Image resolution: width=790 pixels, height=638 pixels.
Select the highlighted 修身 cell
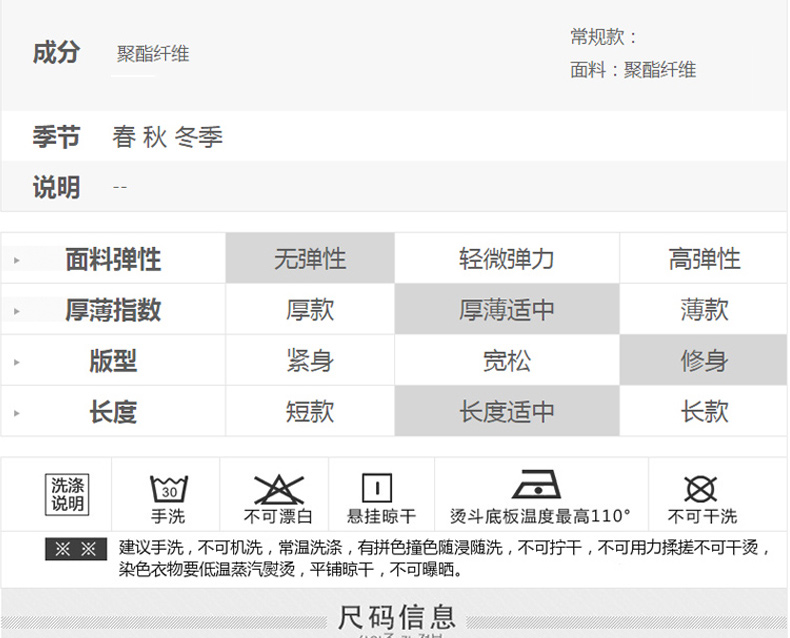(704, 360)
